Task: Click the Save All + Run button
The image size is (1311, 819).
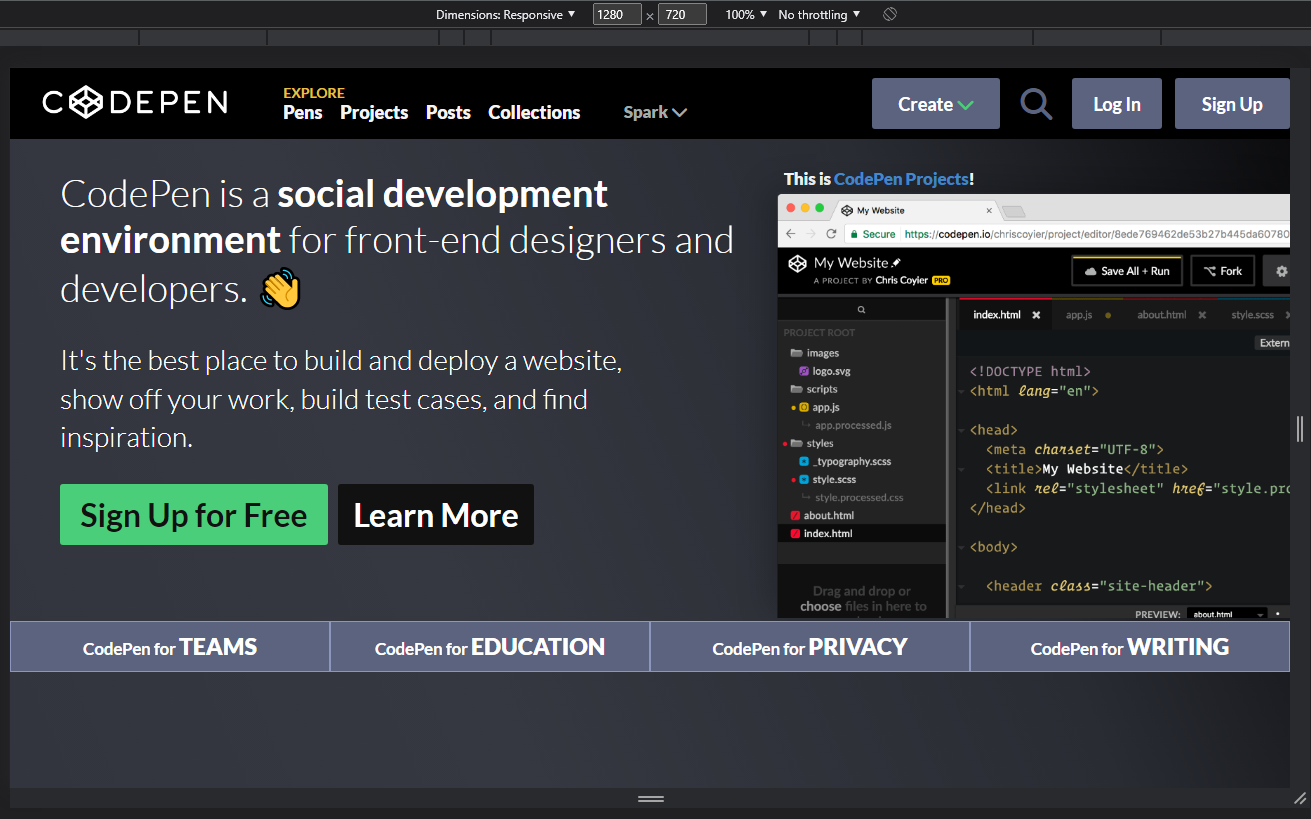Action: click(1127, 271)
